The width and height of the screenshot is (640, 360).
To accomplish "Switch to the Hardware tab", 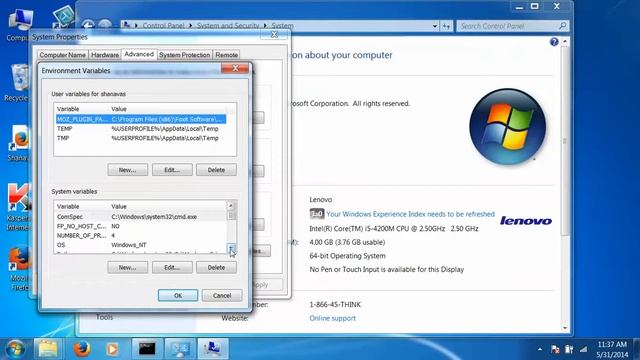I will click(105, 55).
